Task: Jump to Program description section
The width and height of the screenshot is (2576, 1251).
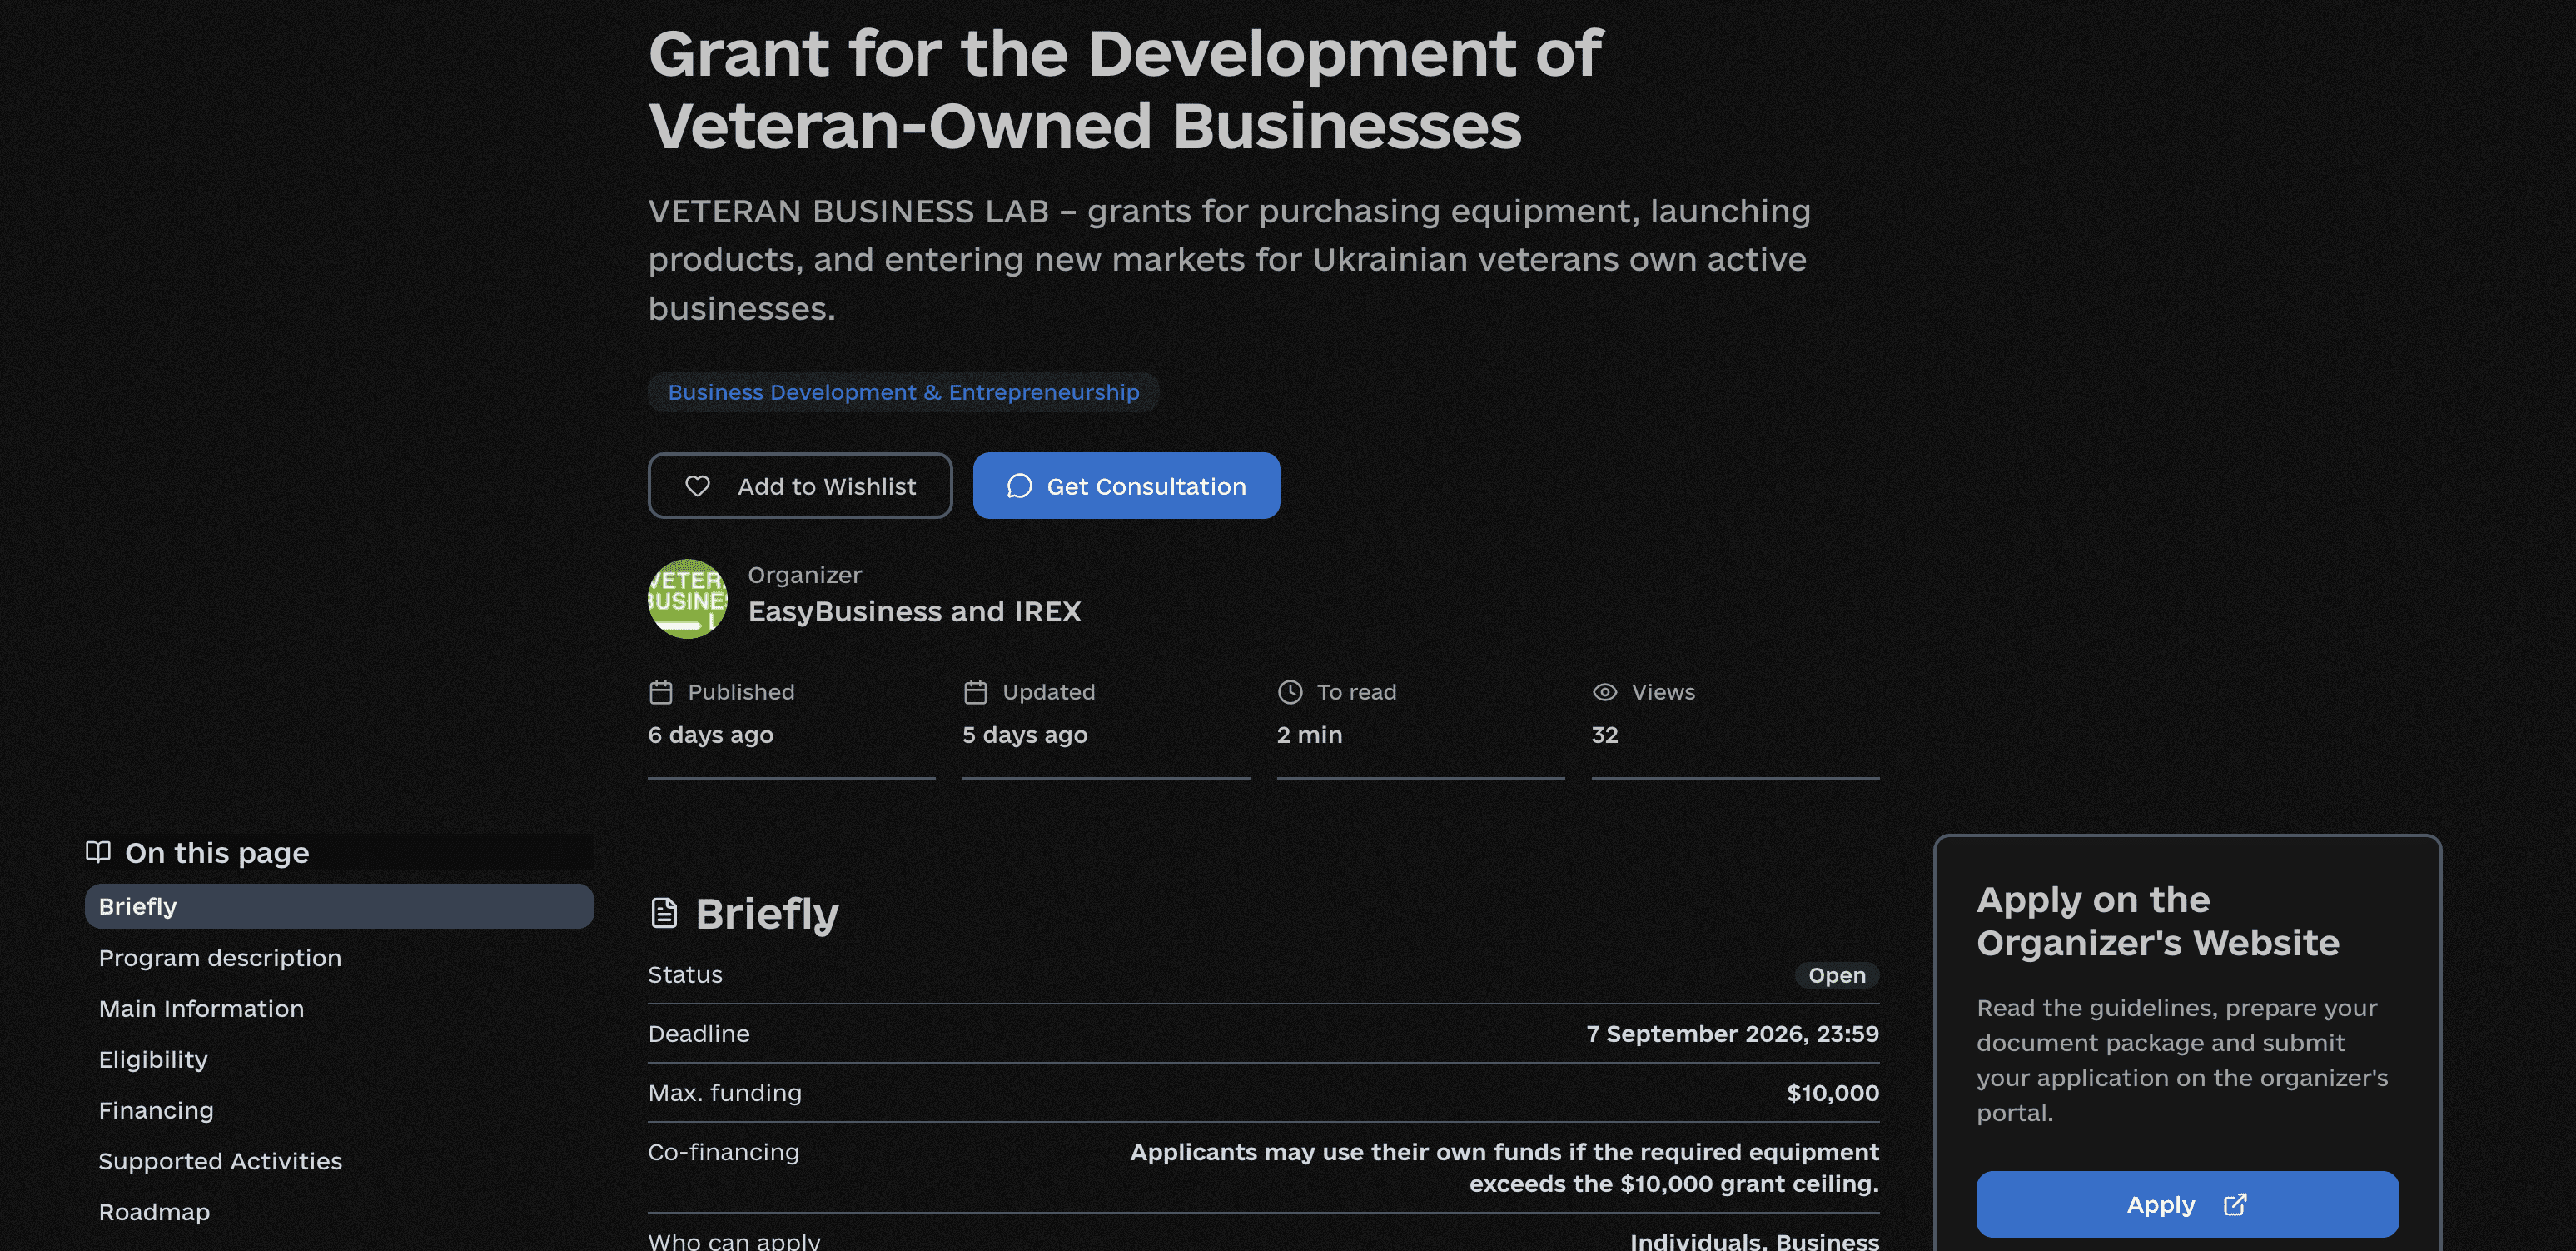Action: (220, 958)
